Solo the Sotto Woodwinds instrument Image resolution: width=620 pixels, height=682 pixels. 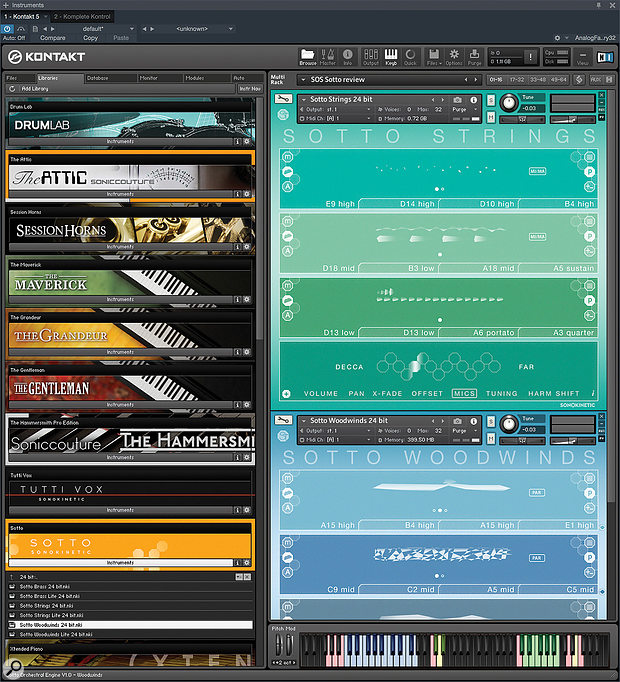(x=491, y=421)
